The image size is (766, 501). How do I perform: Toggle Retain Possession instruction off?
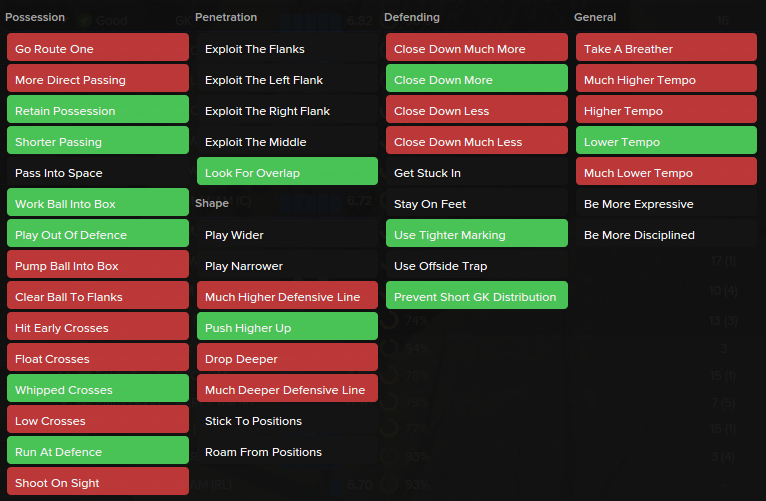[x=97, y=111]
